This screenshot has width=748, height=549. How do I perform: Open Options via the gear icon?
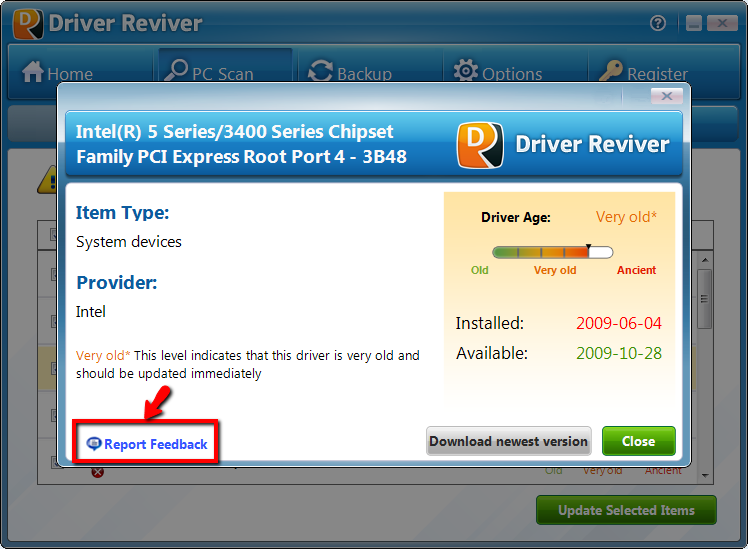pos(466,72)
